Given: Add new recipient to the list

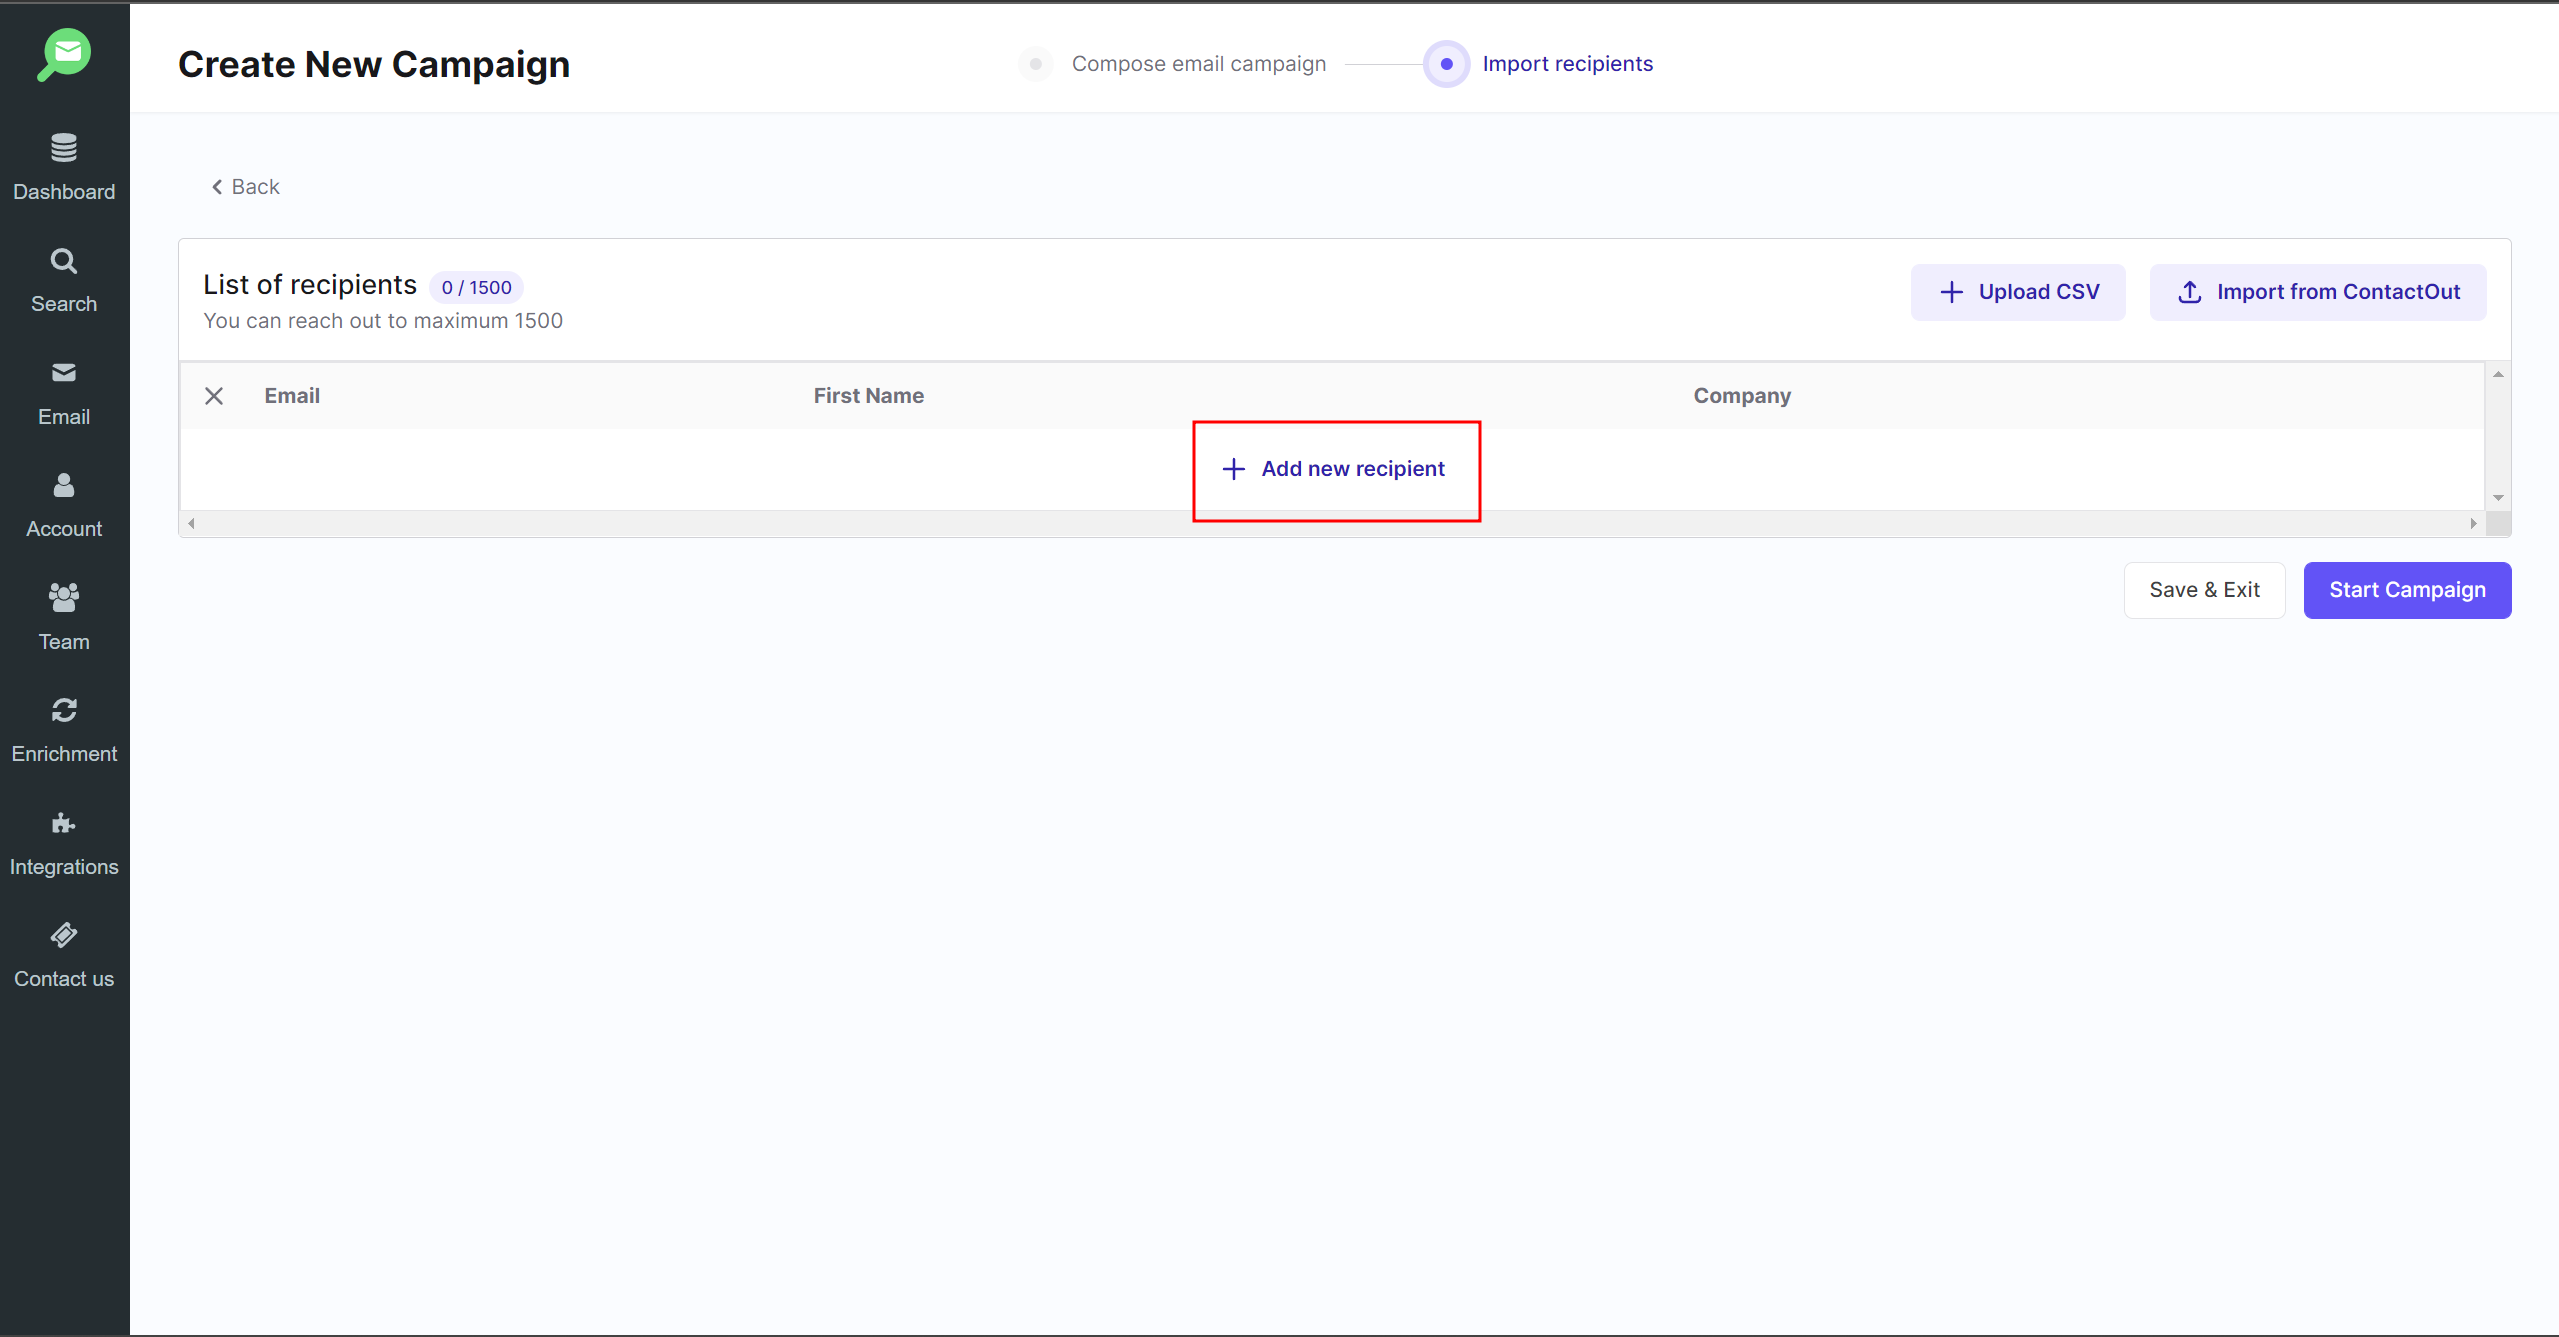Looking at the screenshot, I should (x=1335, y=469).
